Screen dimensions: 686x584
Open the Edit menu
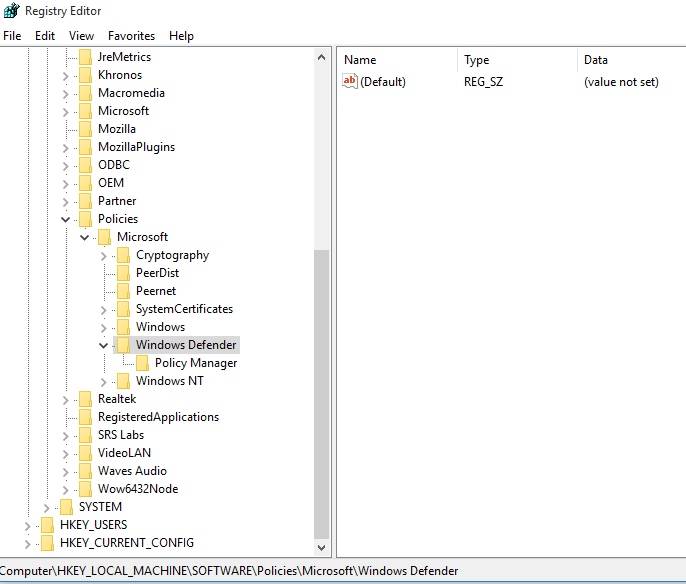[45, 36]
